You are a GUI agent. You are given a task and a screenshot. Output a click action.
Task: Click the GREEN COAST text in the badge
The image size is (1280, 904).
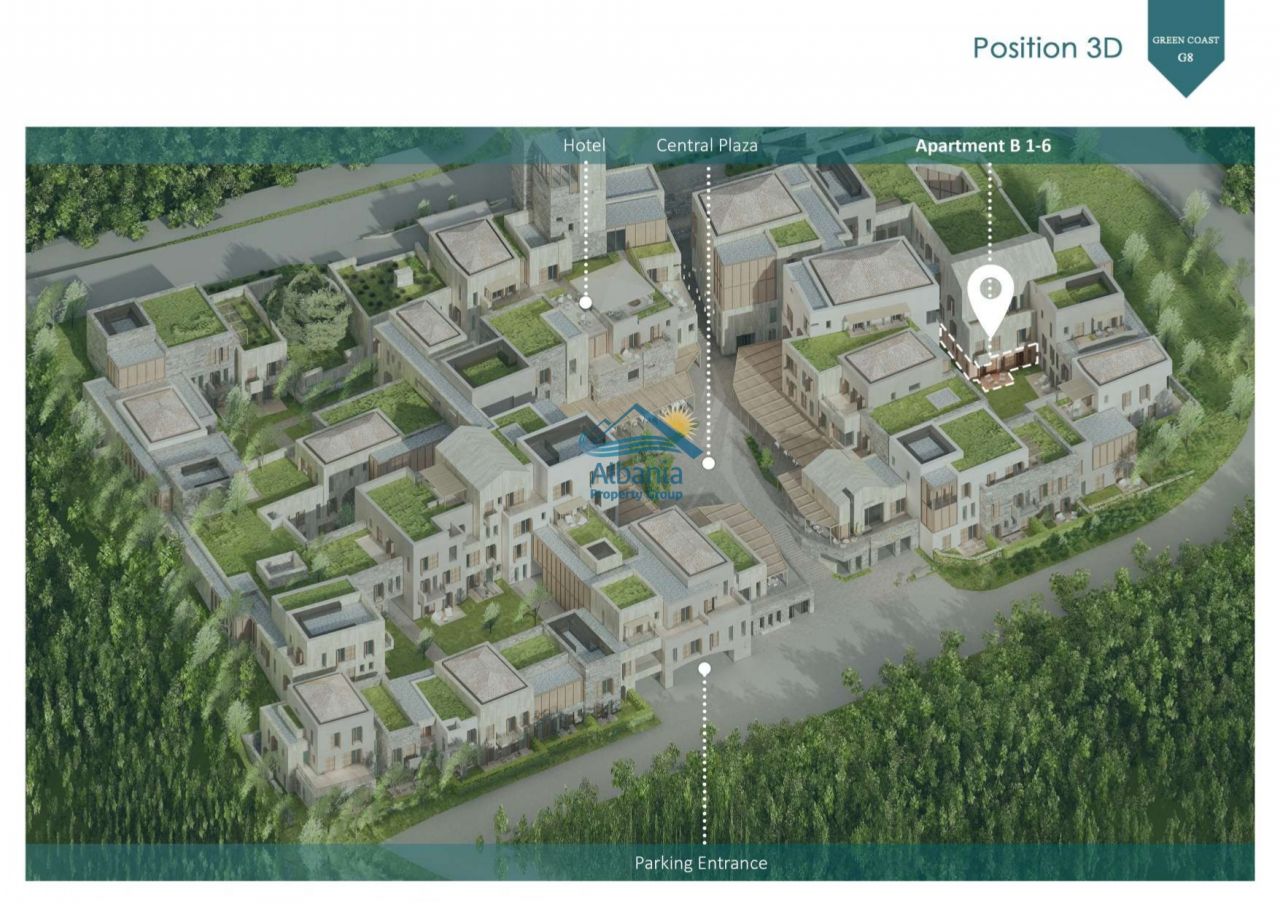(x=1185, y=41)
